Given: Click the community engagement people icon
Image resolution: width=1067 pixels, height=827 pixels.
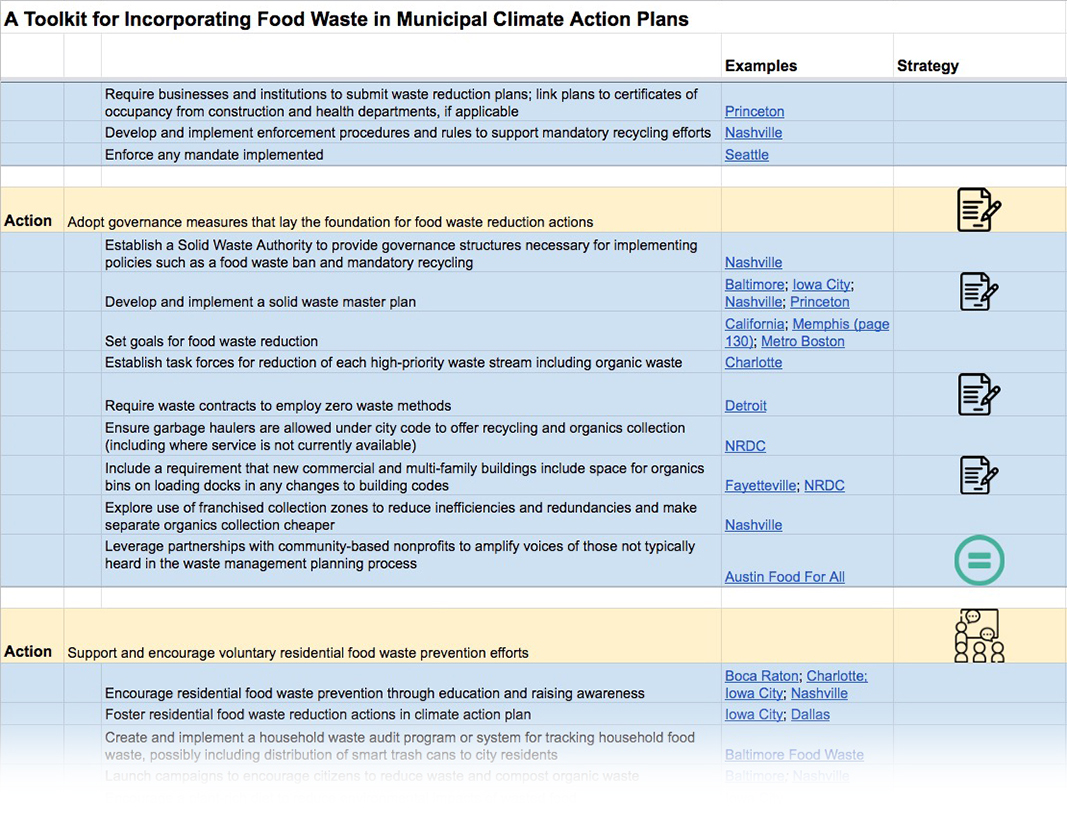Looking at the screenshot, I should (x=979, y=636).
